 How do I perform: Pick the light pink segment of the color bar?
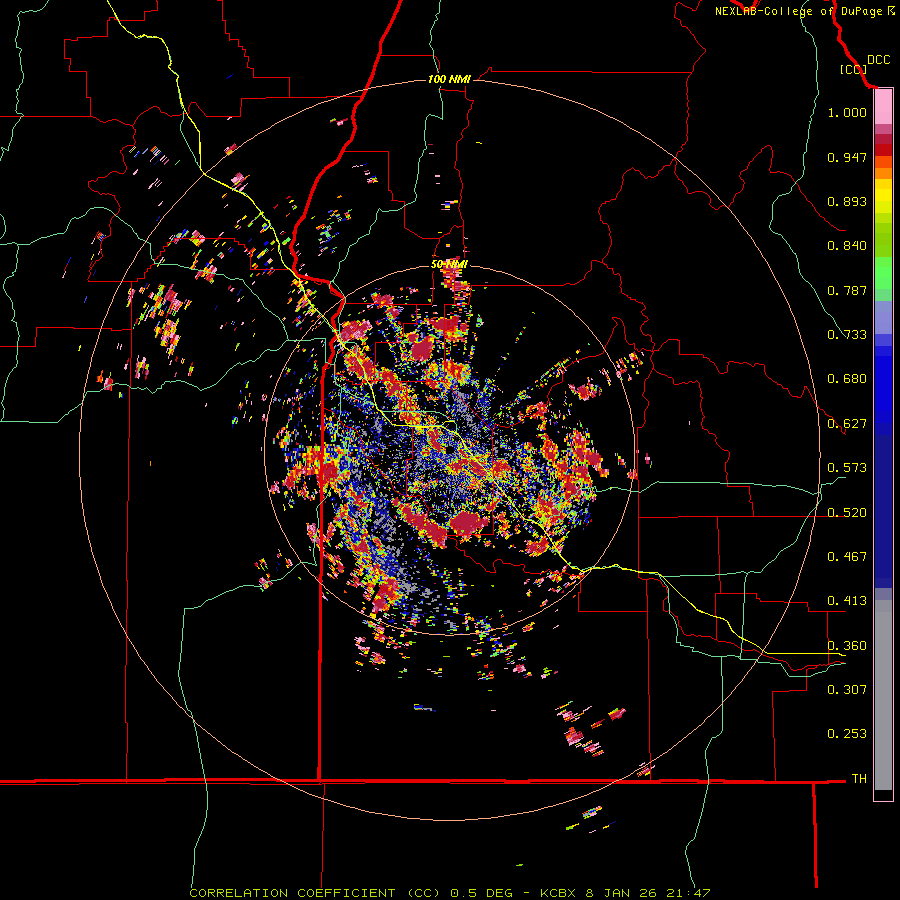pyautogui.click(x=883, y=107)
